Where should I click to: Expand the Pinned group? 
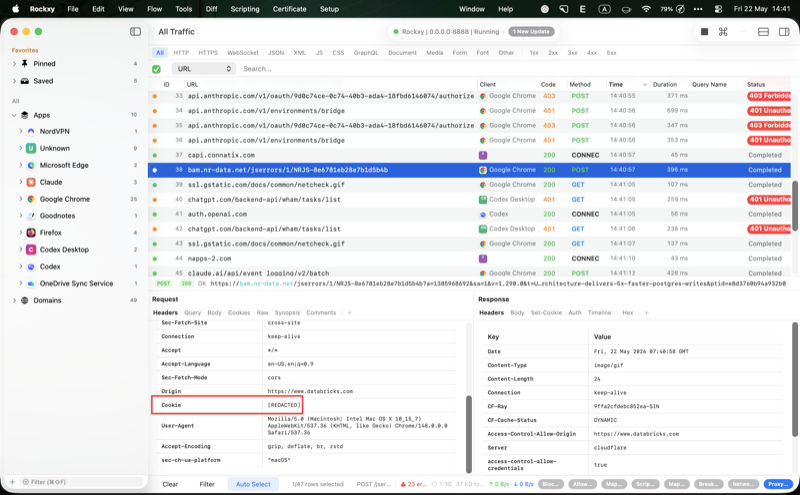(14, 64)
